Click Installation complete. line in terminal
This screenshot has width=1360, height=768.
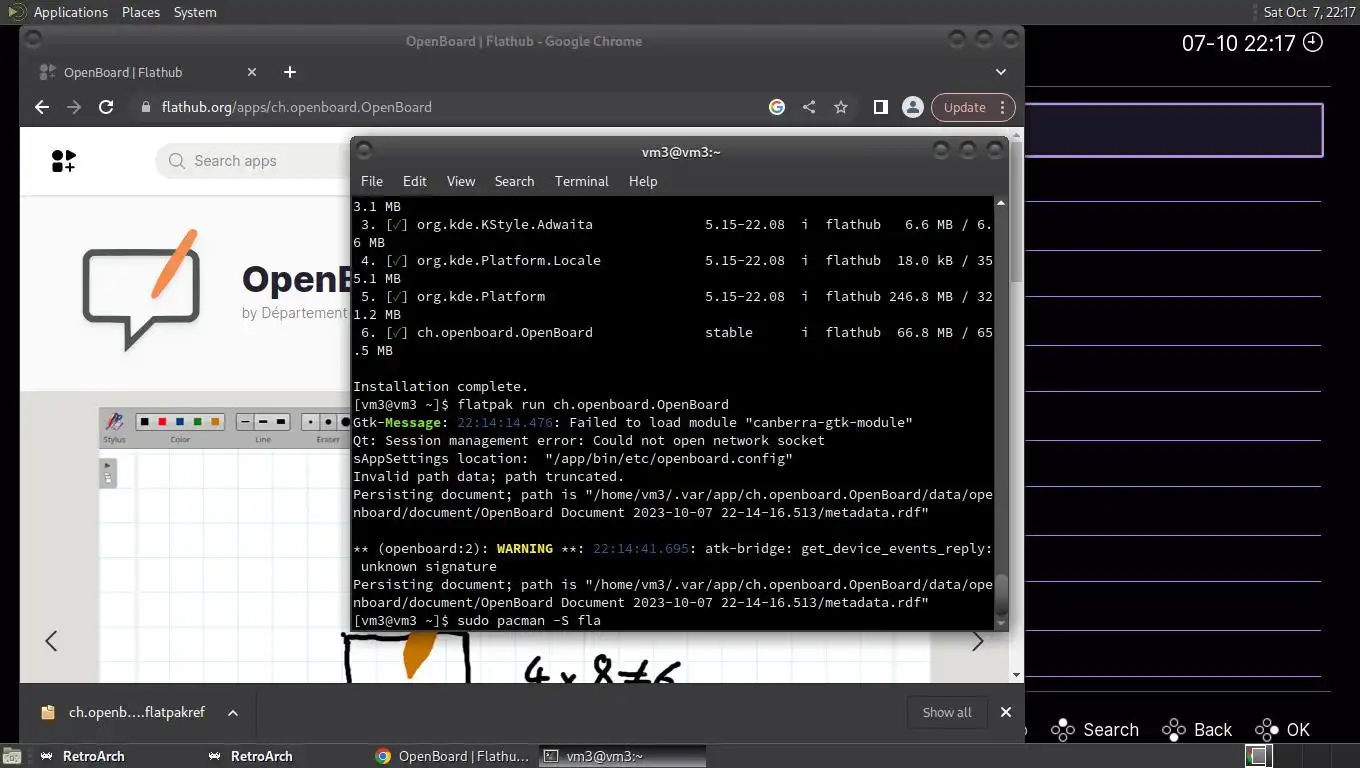tap(440, 386)
